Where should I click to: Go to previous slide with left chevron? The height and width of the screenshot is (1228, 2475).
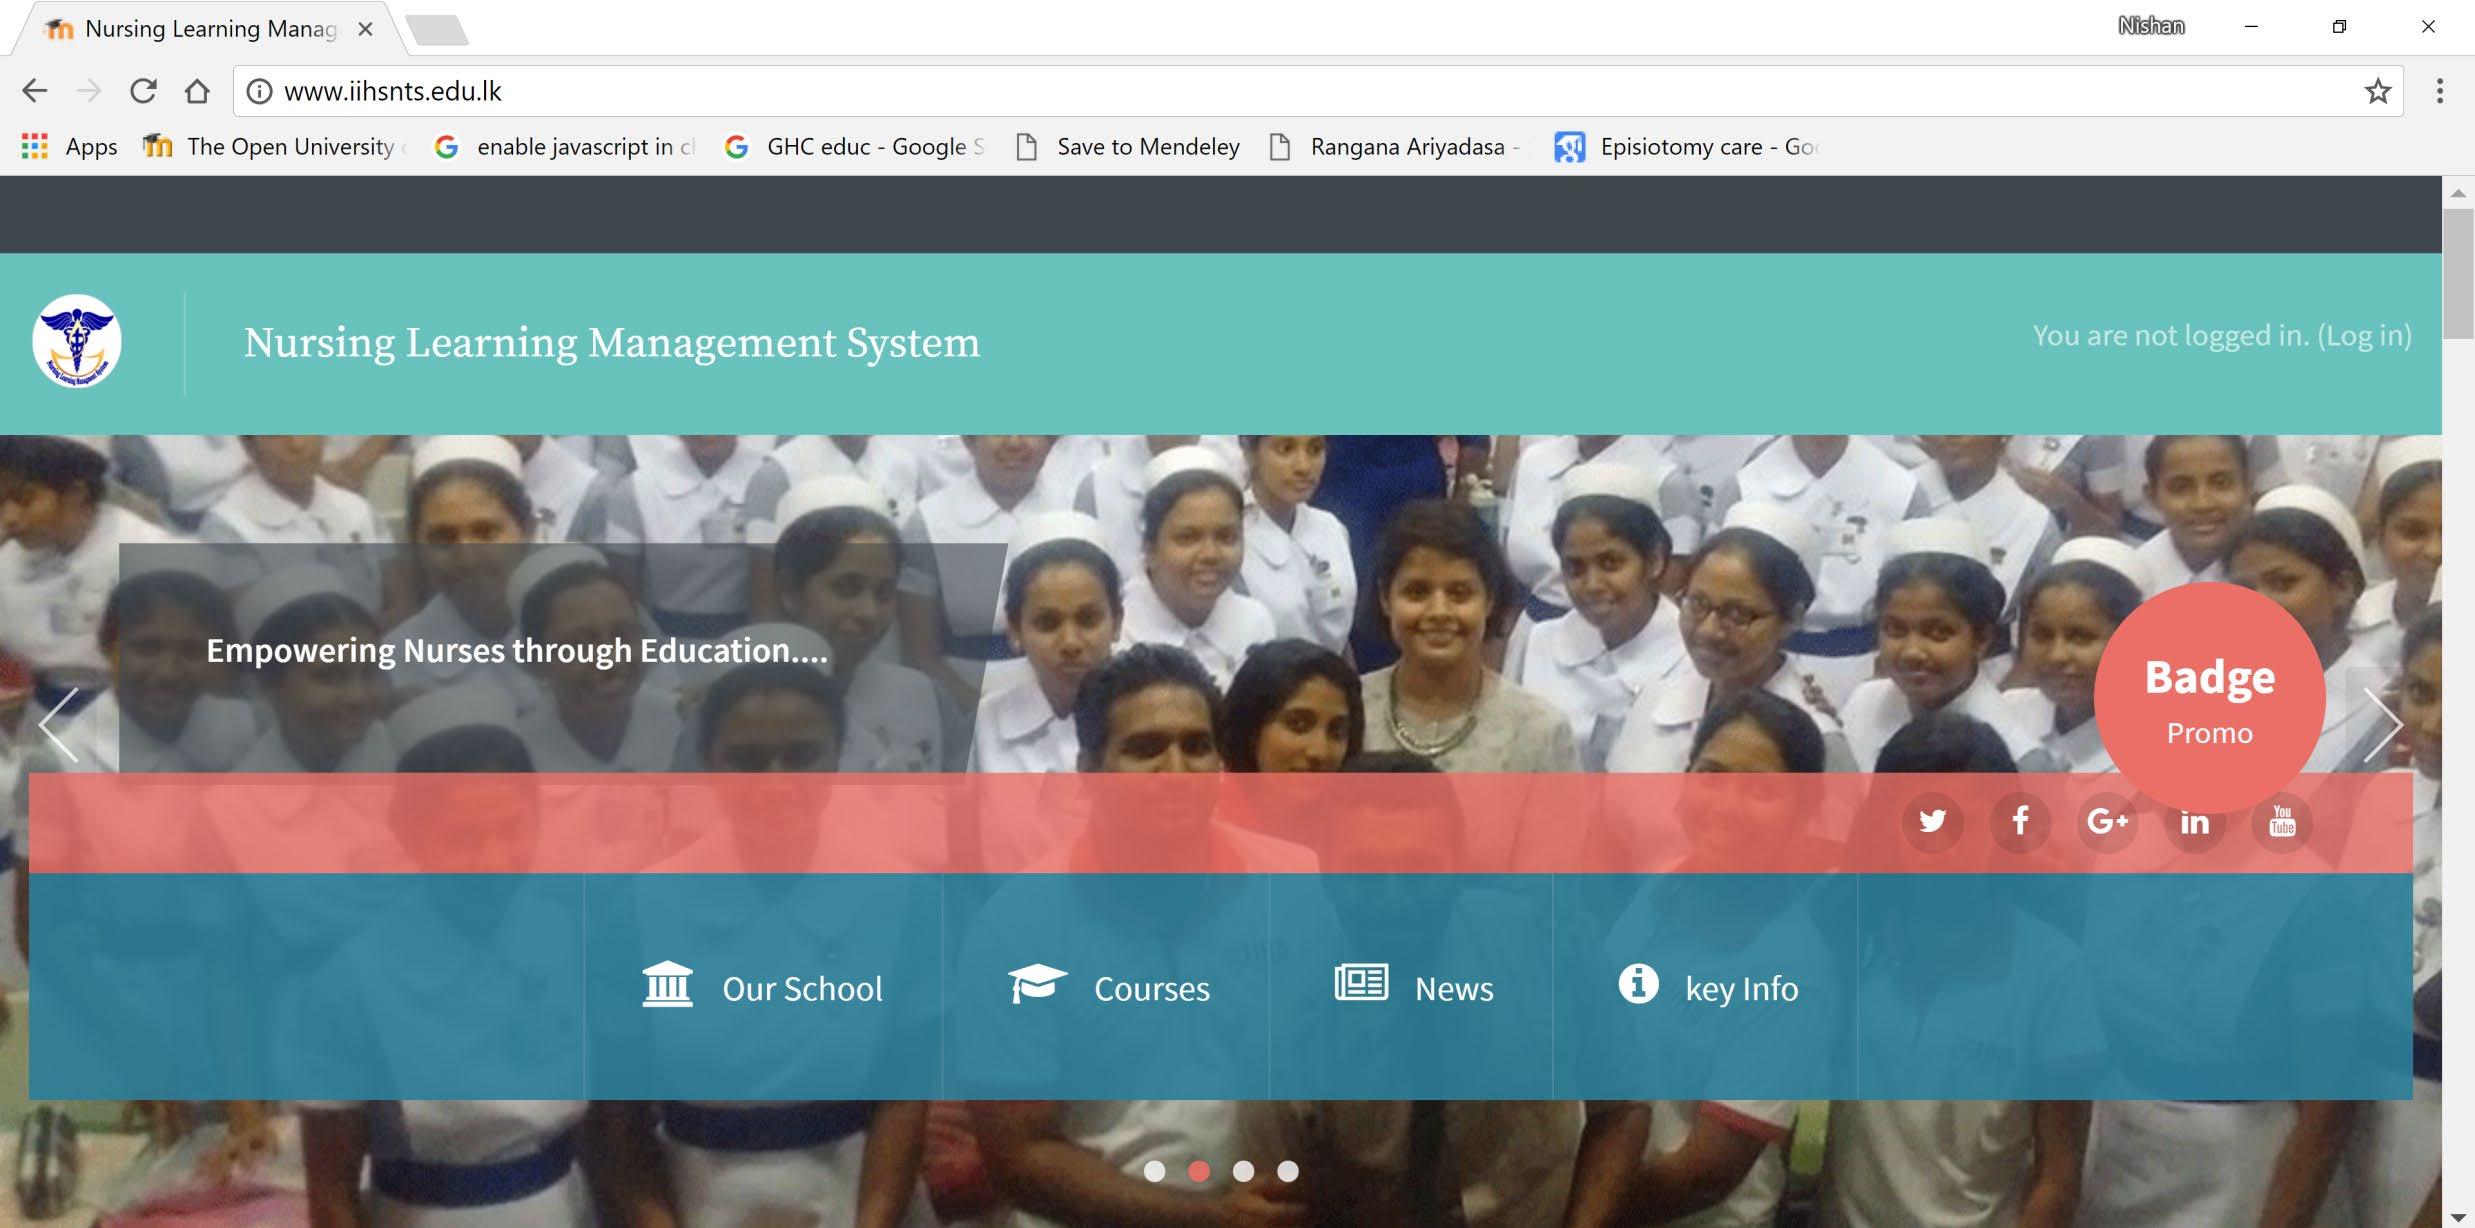point(58,724)
